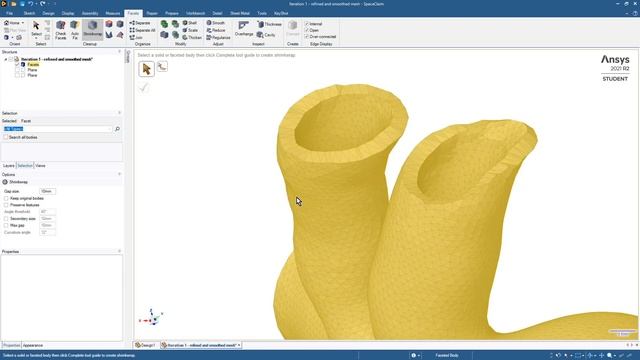The image size is (640, 360).
Task: Click the Redo icon in title bar
Action: tap(42, 4)
